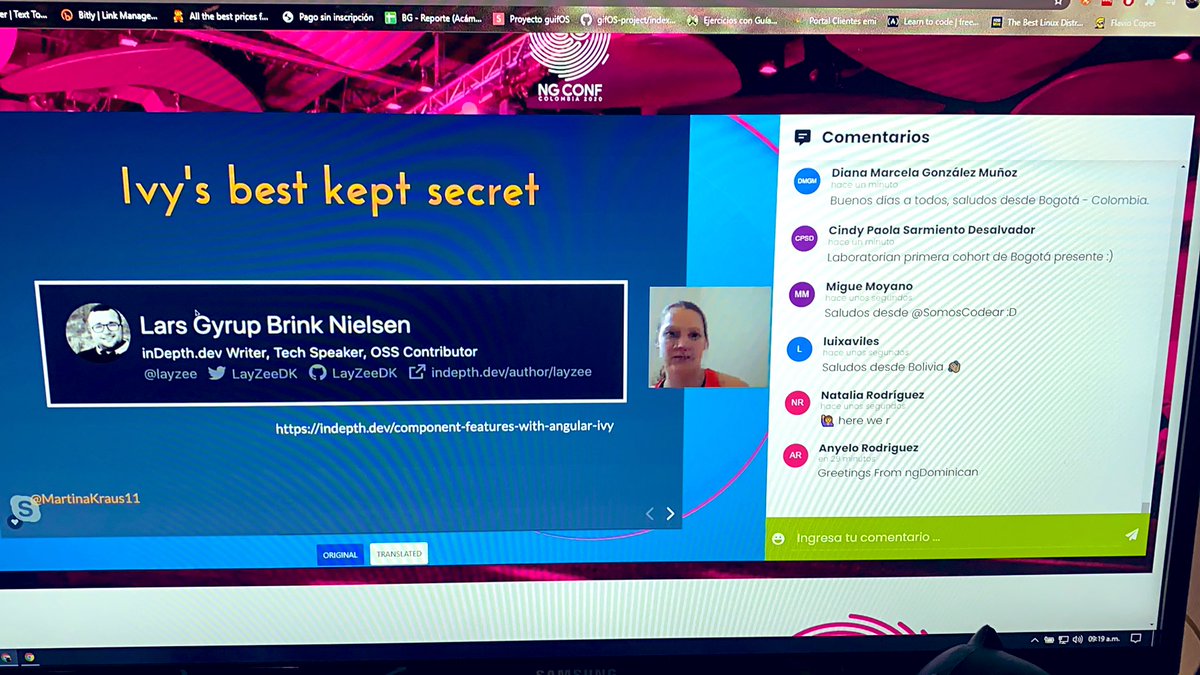Open the 'Ejercicios con Guía' bookmark
1200x675 pixels.
734,19
